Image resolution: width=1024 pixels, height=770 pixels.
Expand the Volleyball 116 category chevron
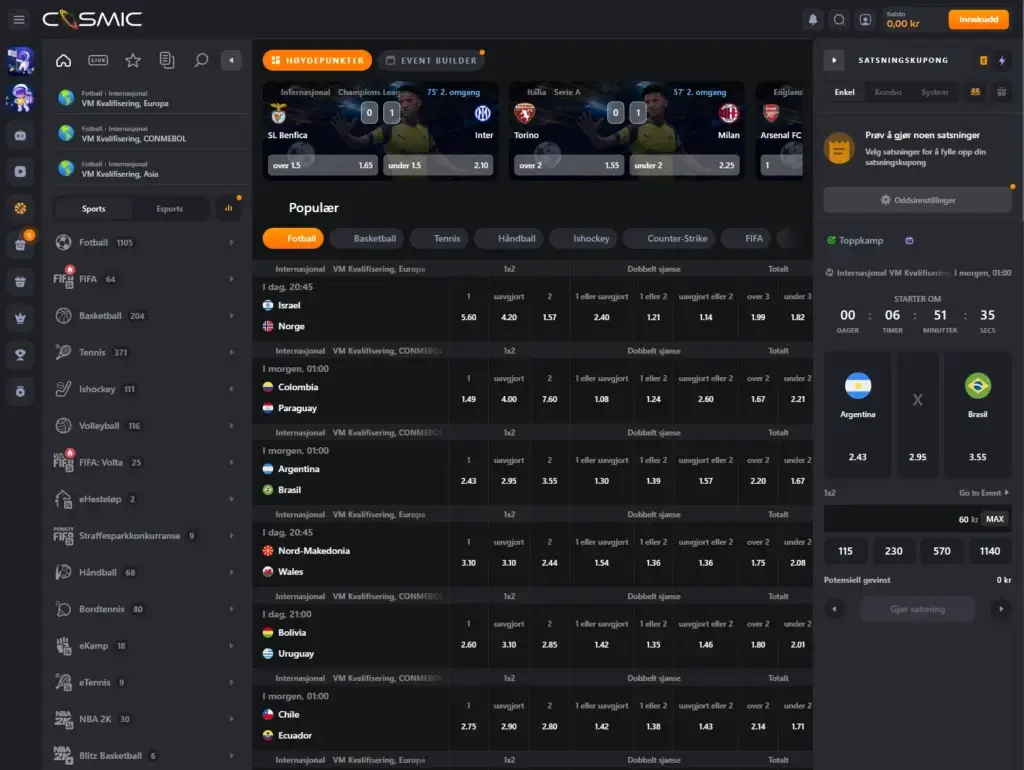coord(231,425)
